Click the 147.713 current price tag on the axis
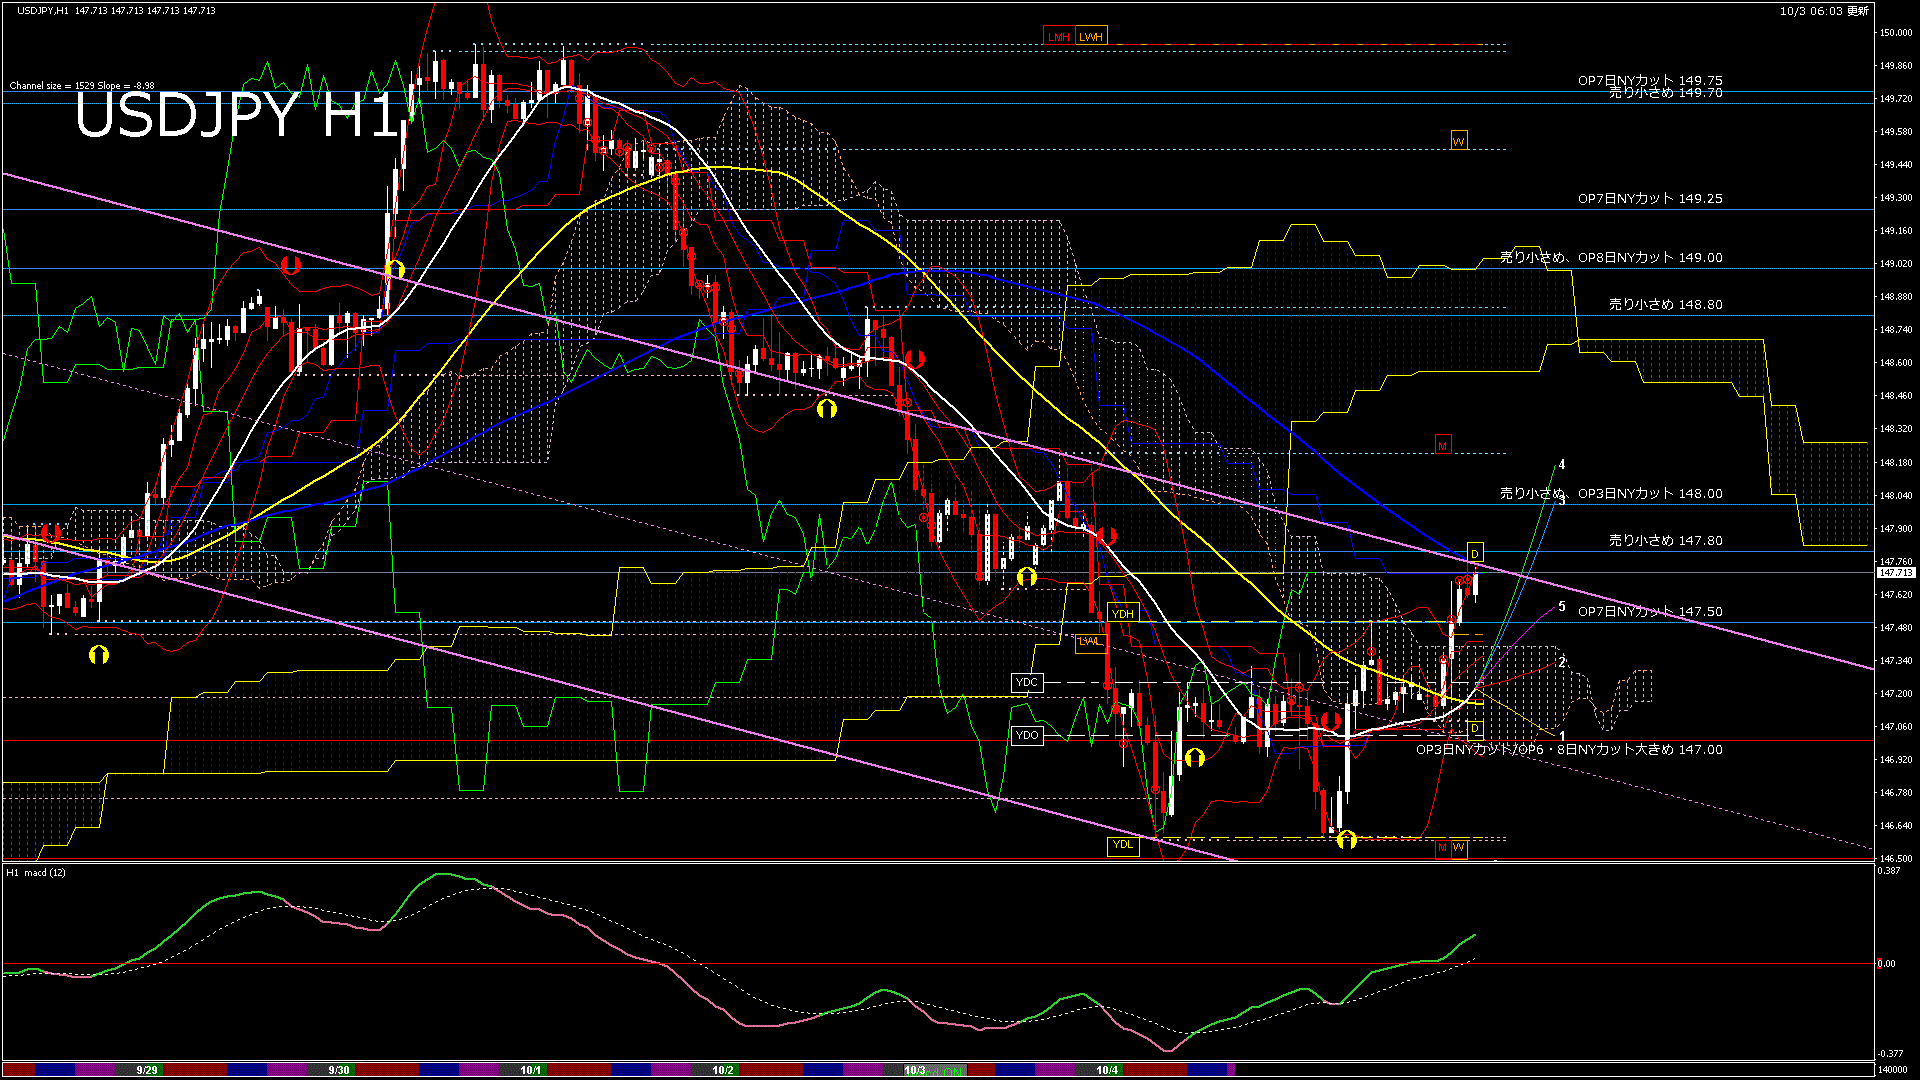The width and height of the screenshot is (1920, 1080). click(1894, 573)
